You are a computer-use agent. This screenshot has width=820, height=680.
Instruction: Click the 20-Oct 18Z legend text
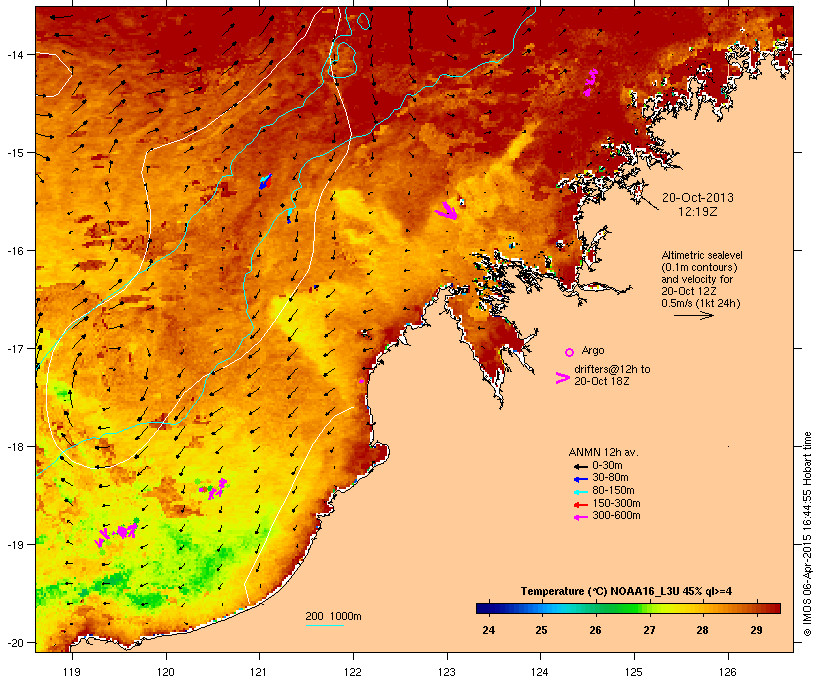601,381
